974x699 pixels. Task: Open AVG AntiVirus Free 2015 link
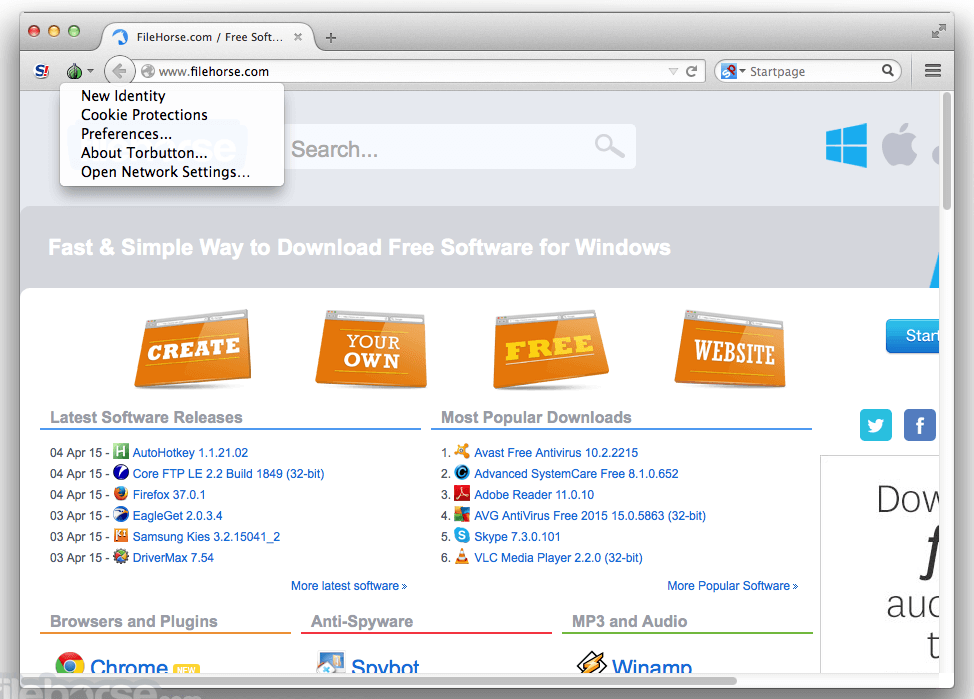(x=589, y=516)
